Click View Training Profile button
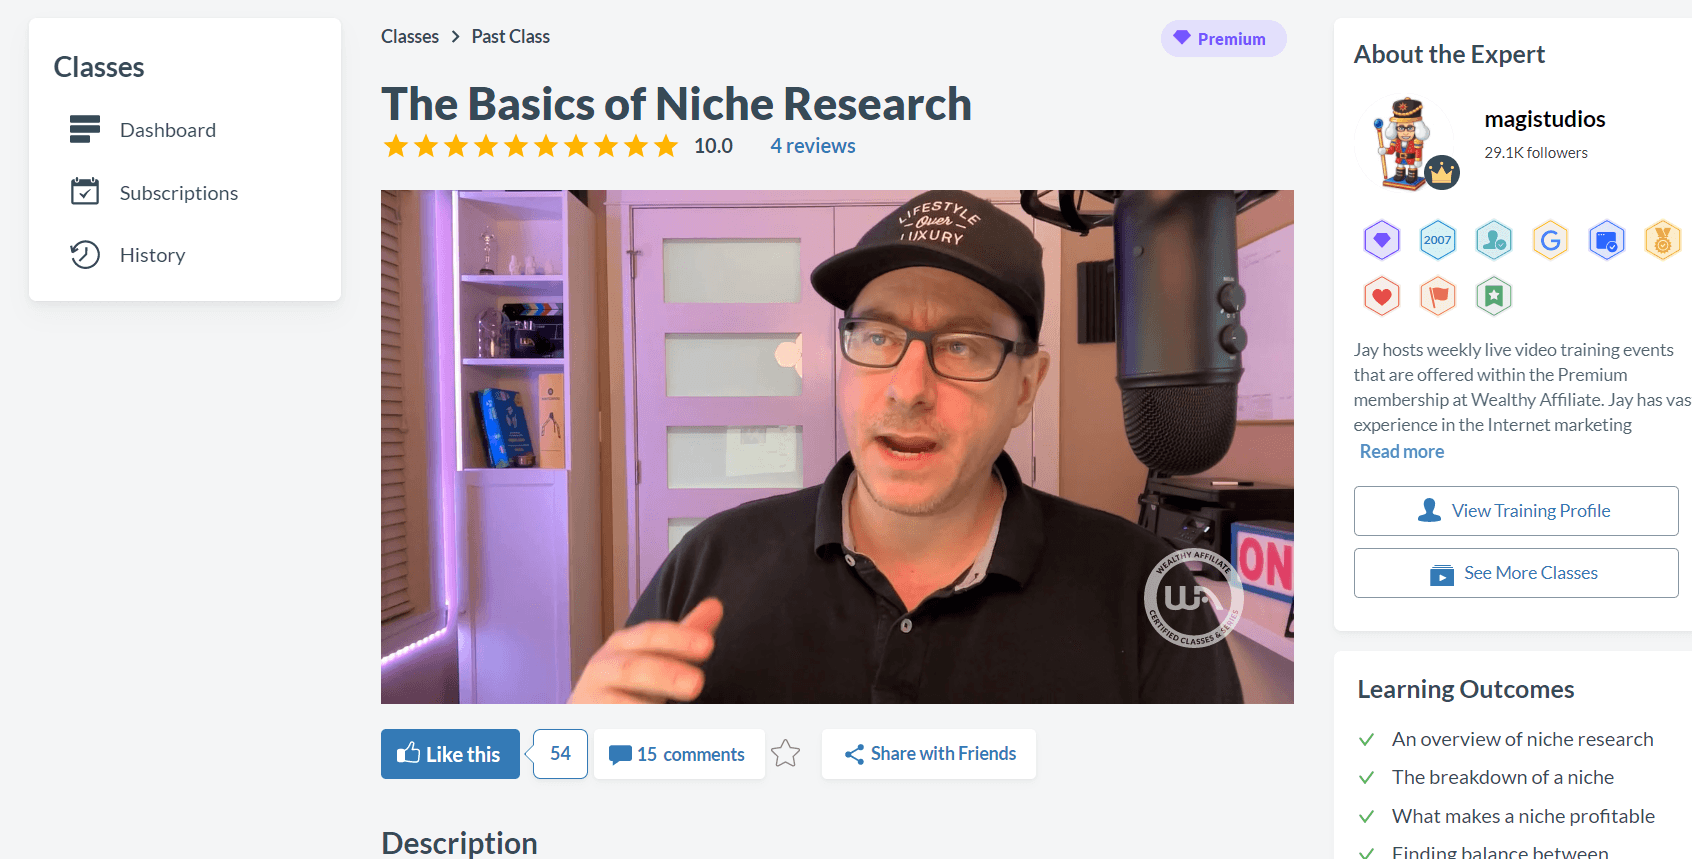Screen dimensions: 1692x859 1516,511
